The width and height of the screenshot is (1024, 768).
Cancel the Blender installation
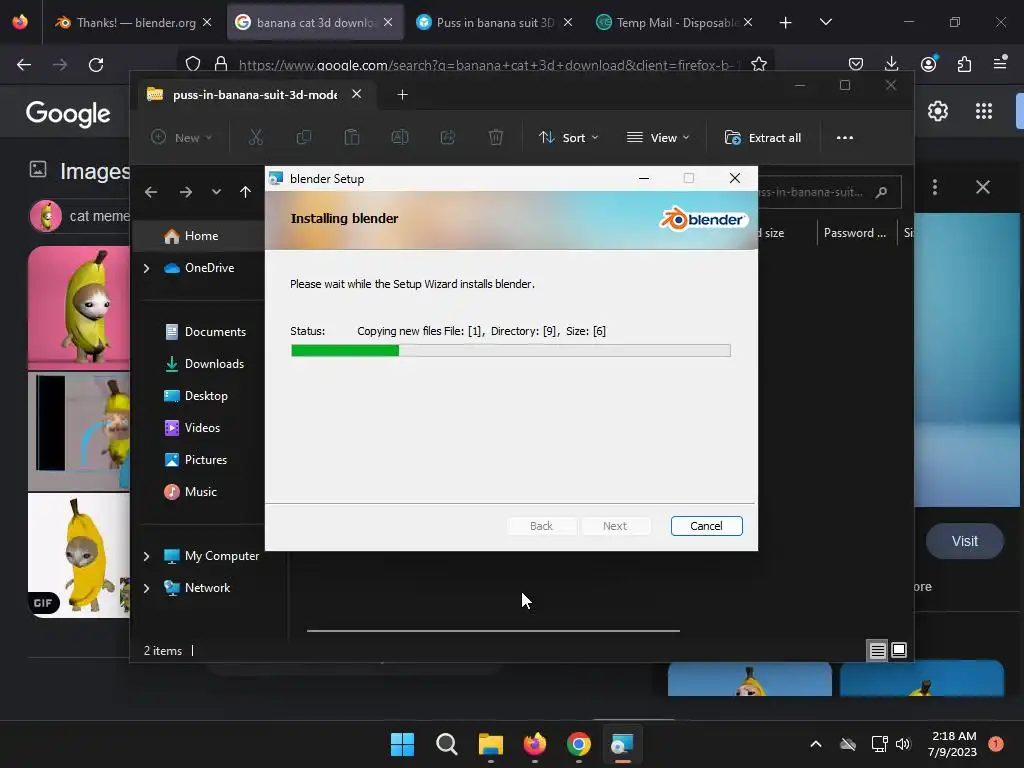(x=706, y=526)
